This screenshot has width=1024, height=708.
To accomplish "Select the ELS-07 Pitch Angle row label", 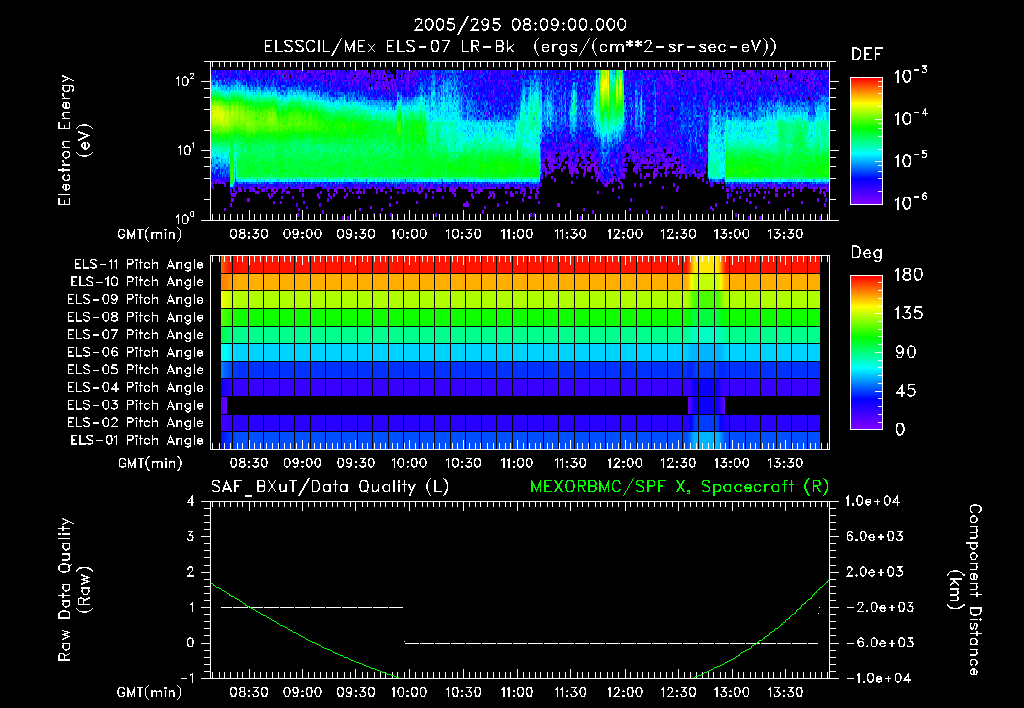I will click(x=136, y=334).
